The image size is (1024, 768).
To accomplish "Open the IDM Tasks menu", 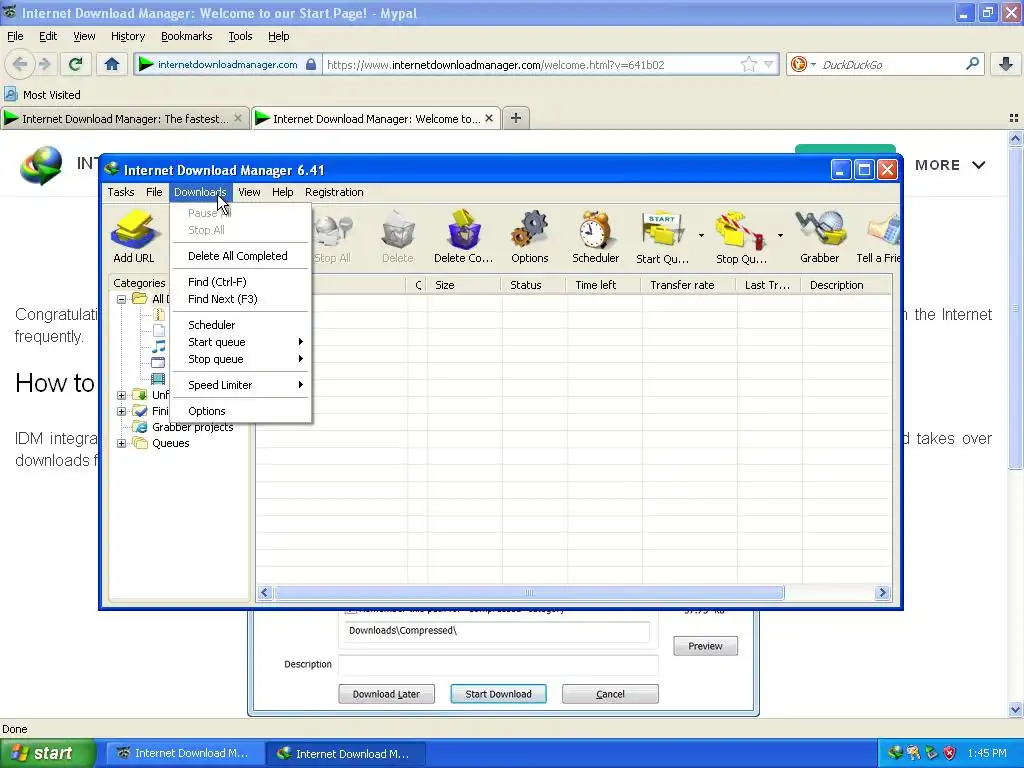I will (121, 192).
